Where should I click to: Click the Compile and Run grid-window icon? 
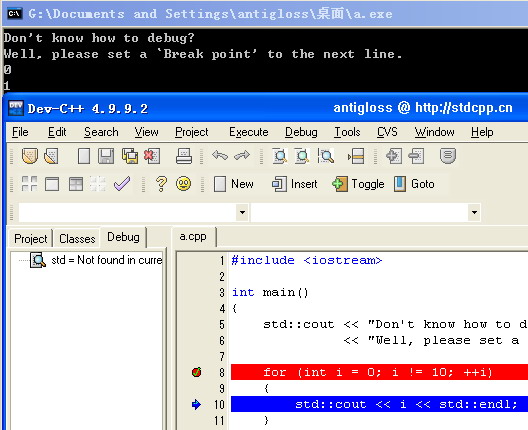76,184
